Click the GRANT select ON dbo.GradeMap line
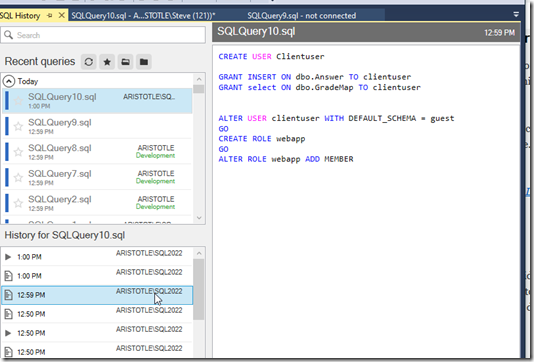The image size is (534, 362). (x=319, y=88)
